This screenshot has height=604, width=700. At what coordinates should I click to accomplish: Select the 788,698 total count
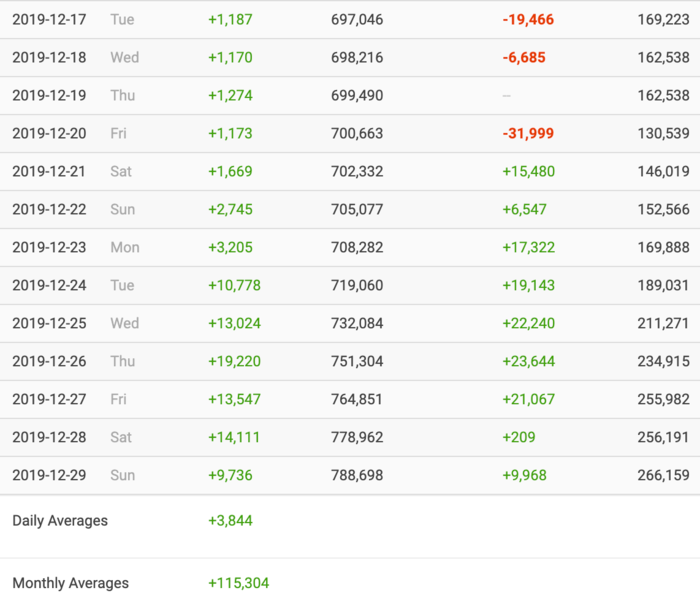point(357,476)
